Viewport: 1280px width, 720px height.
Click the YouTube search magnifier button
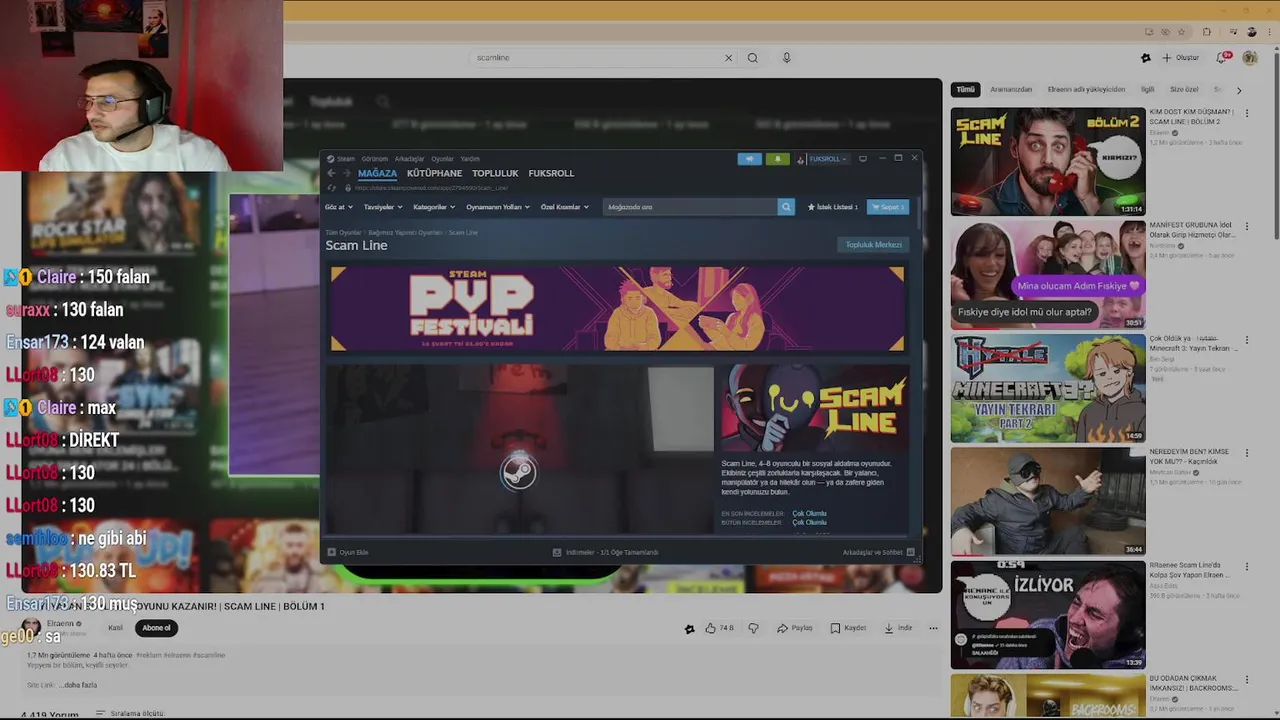(x=753, y=58)
